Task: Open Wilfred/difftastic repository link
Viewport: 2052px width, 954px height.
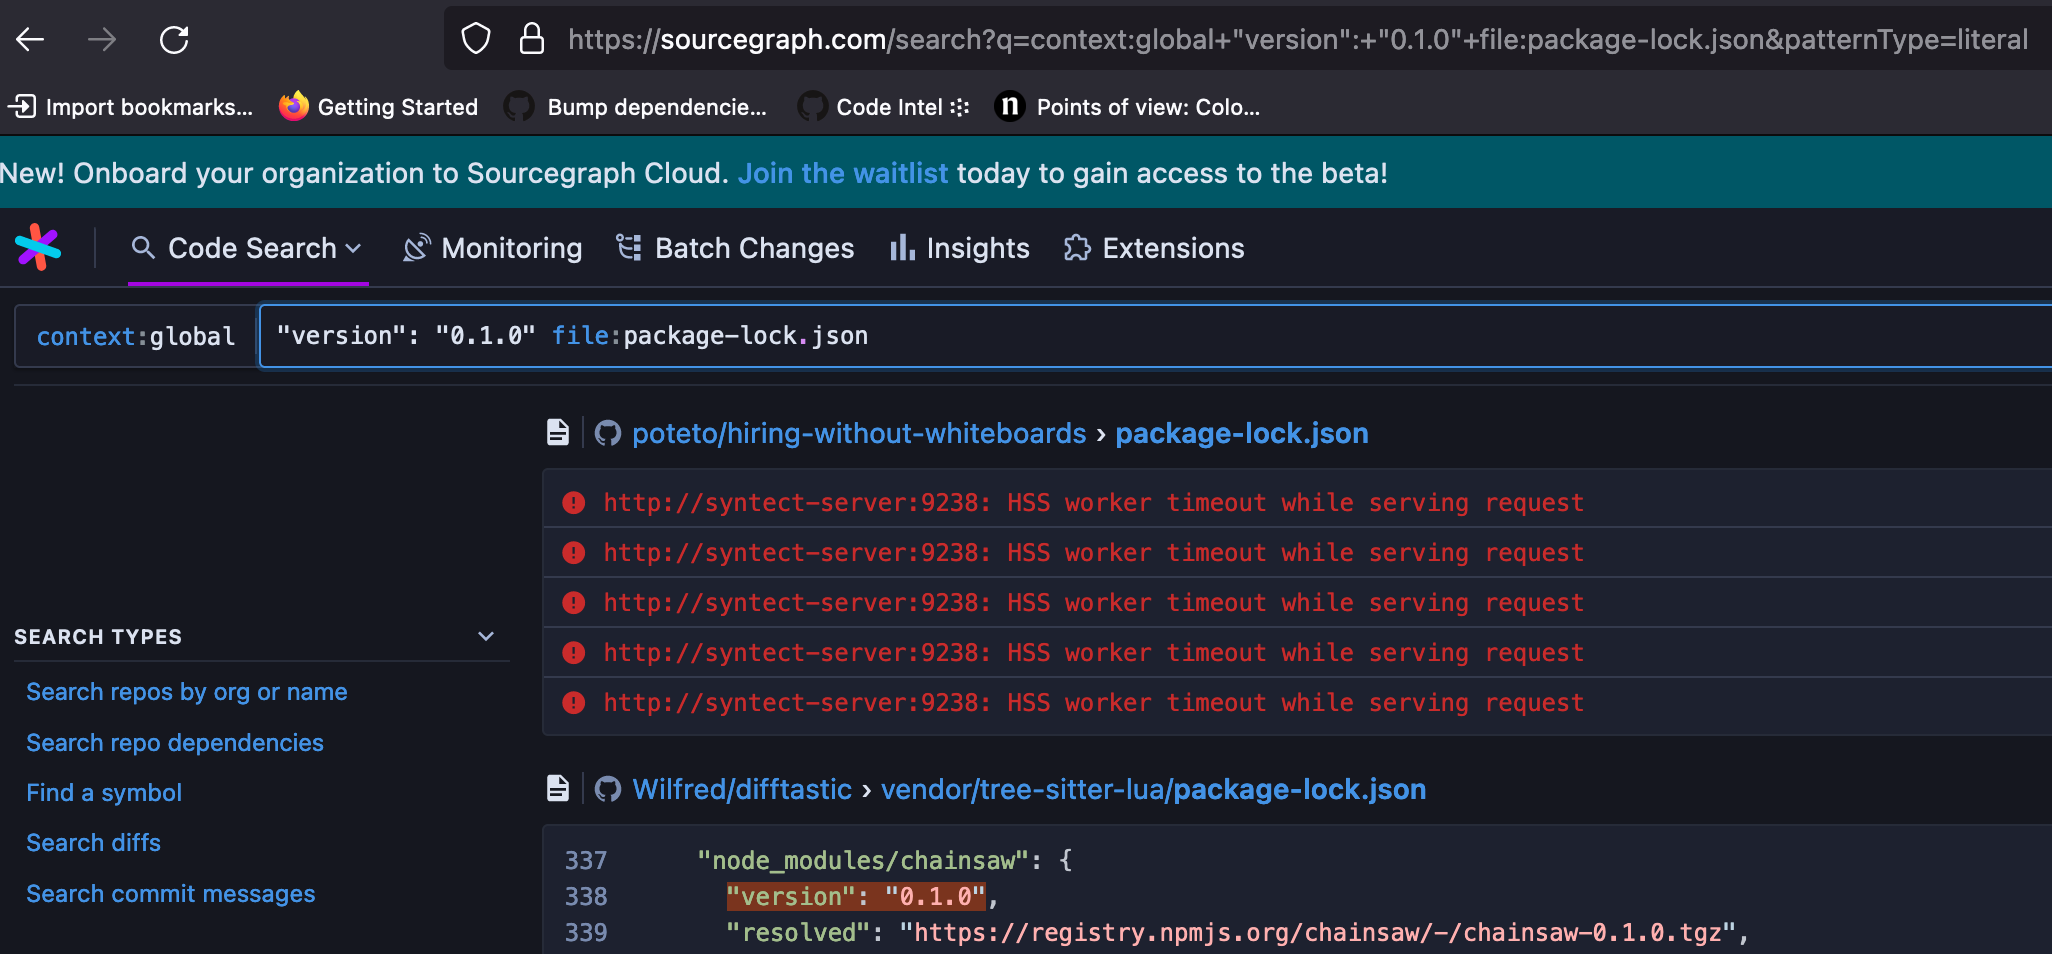Action: [x=740, y=789]
